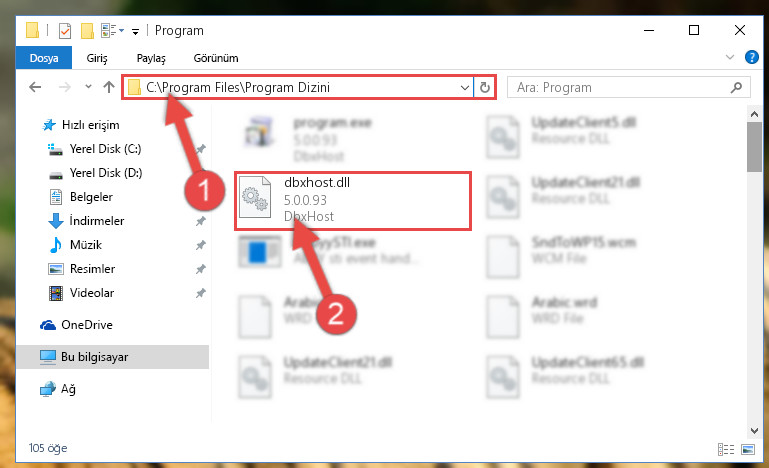Screen dimensions: 769x468
Task: Toggle pin icon next to Müzik
Action: [201, 245]
